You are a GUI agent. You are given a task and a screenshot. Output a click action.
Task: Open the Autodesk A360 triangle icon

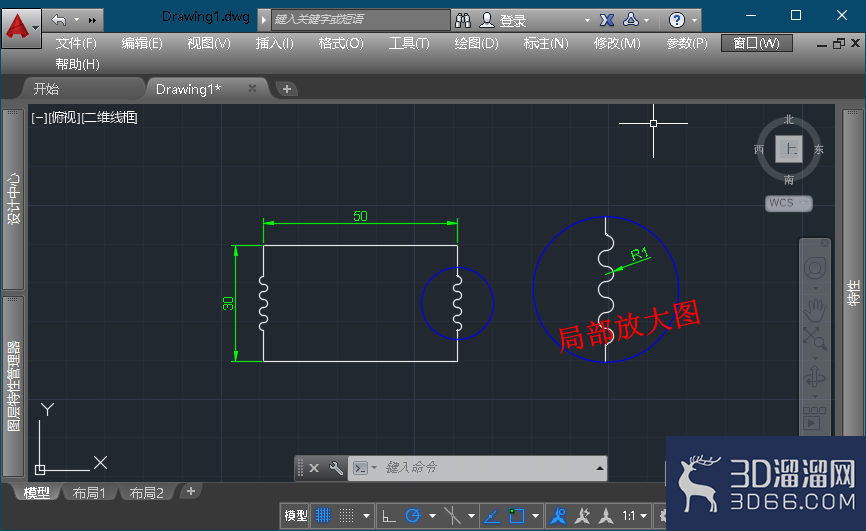pyautogui.click(x=631, y=20)
